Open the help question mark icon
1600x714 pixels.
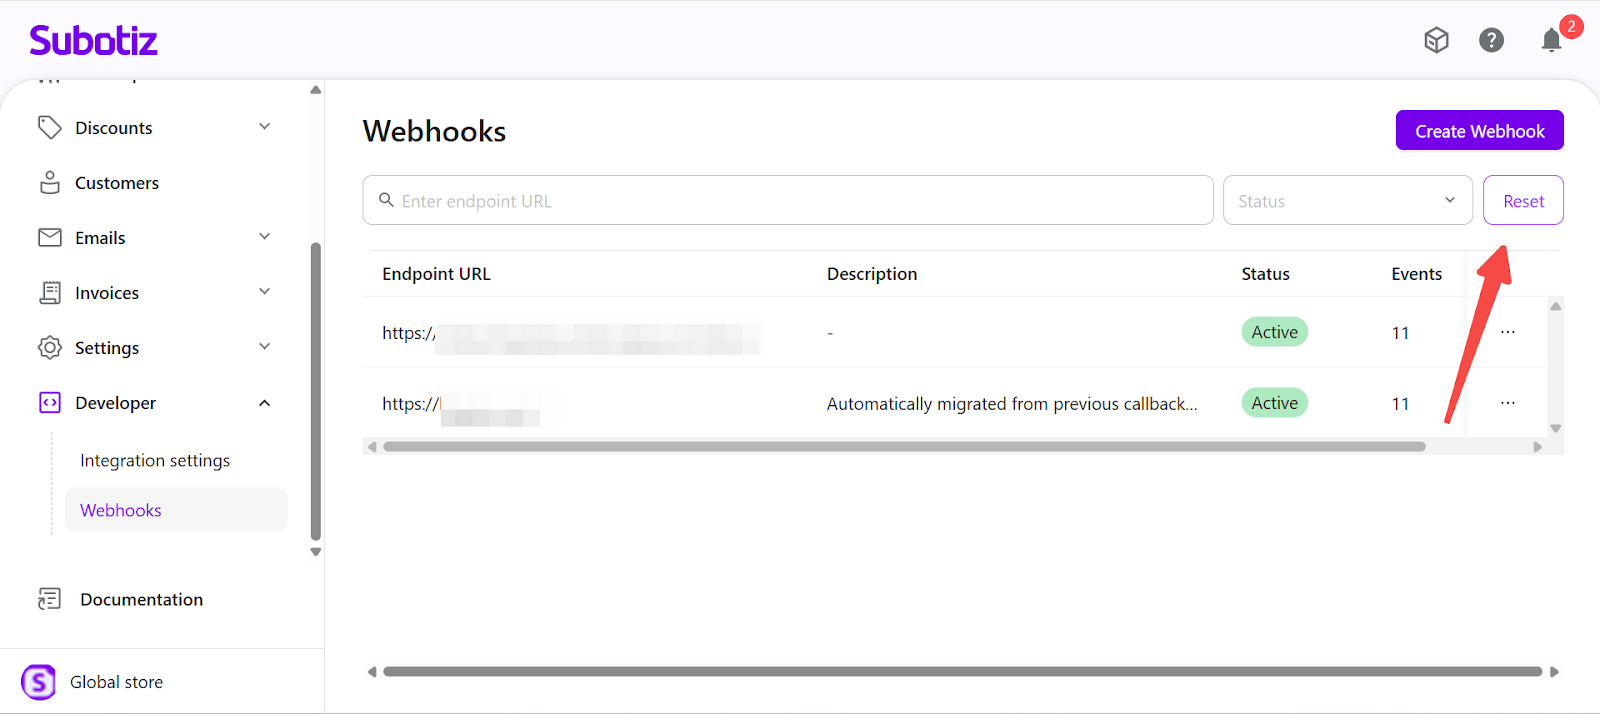[1491, 40]
